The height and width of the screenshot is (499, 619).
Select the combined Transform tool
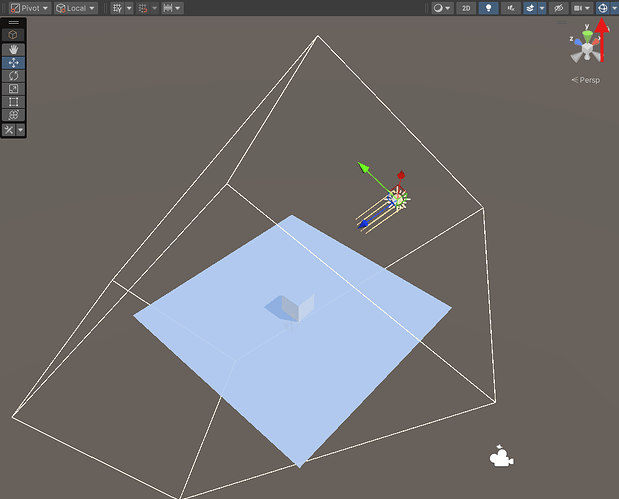coord(13,115)
